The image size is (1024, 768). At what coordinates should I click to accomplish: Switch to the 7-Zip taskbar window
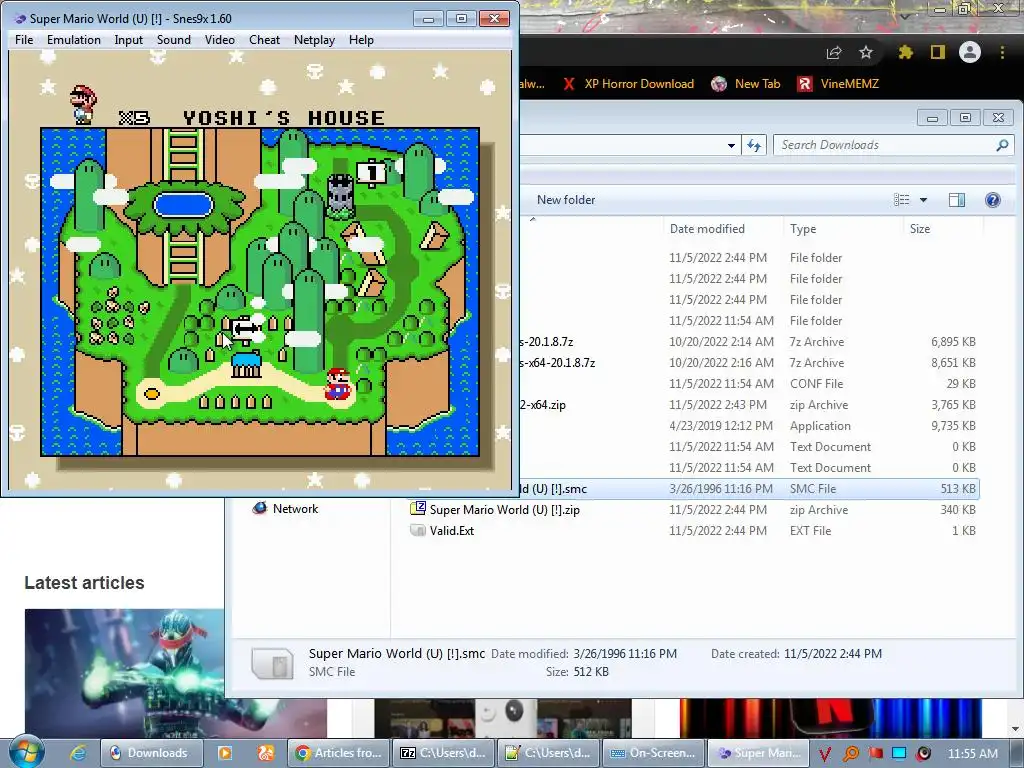click(x=443, y=753)
